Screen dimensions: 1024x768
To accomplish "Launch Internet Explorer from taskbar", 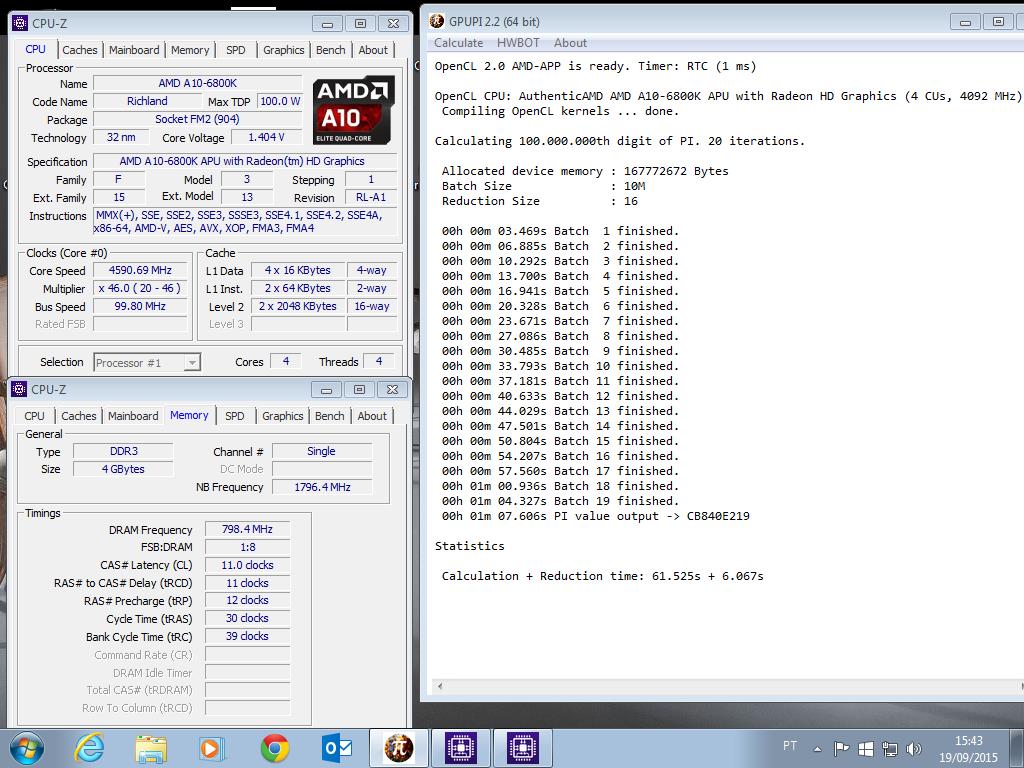I will [x=89, y=748].
